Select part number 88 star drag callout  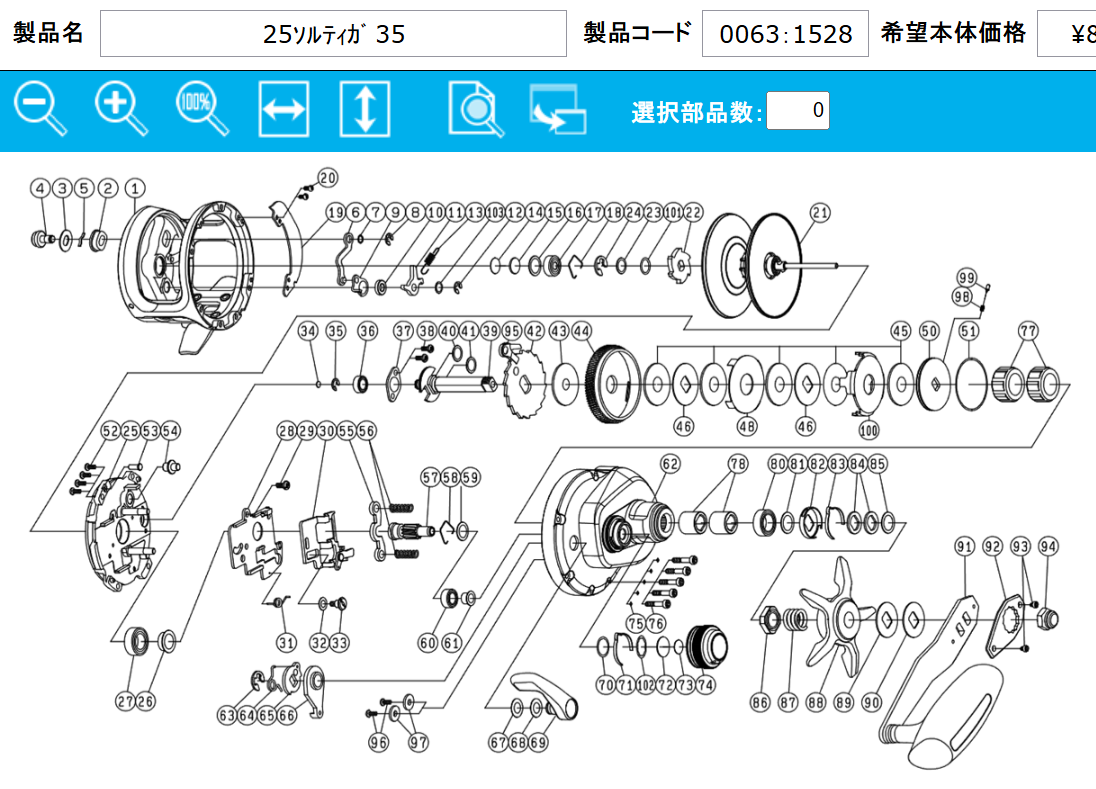tap(816, 702)
